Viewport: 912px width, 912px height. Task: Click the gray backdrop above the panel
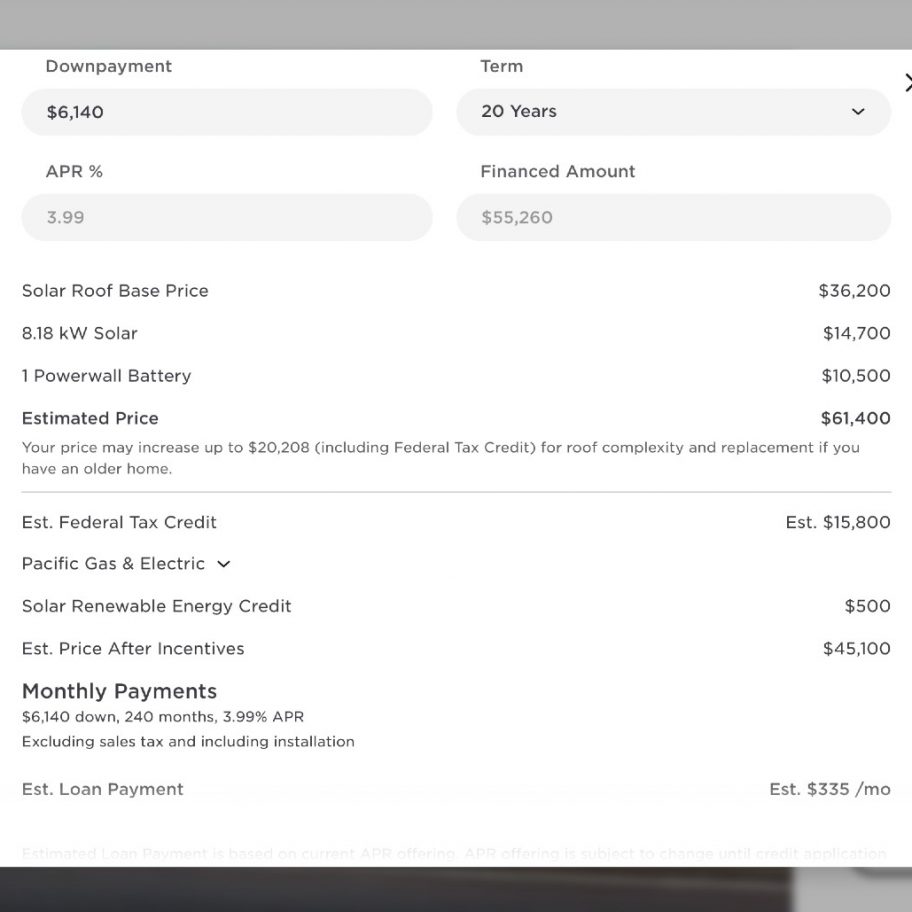tap(456, 24)
